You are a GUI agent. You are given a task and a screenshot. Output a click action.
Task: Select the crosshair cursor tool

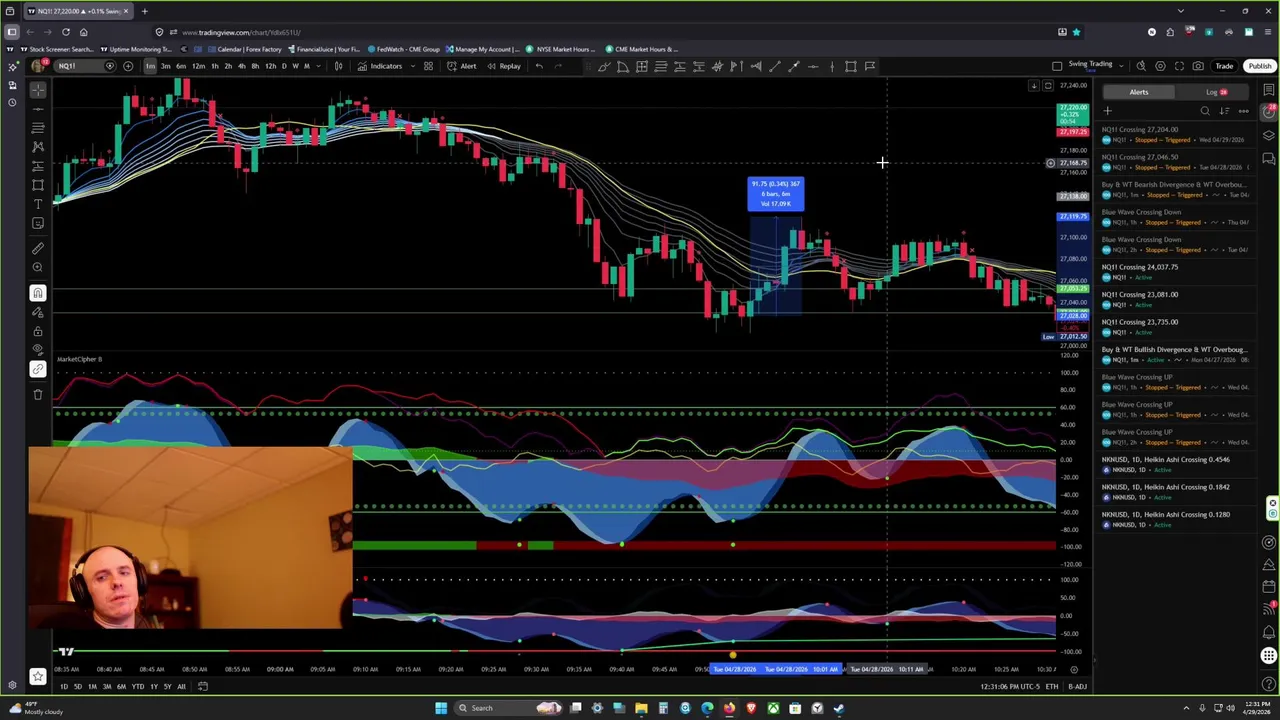(38, 89)
